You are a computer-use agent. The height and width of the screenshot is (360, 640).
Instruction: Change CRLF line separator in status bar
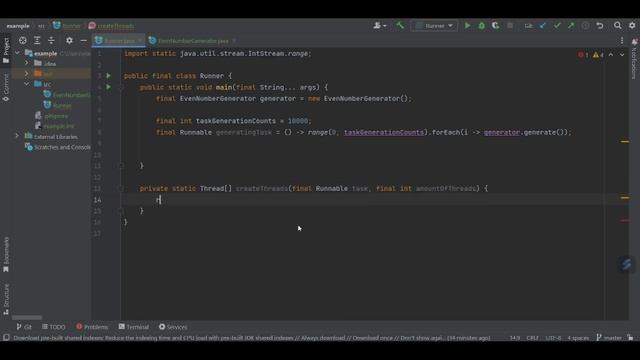[x=532, y=338]
